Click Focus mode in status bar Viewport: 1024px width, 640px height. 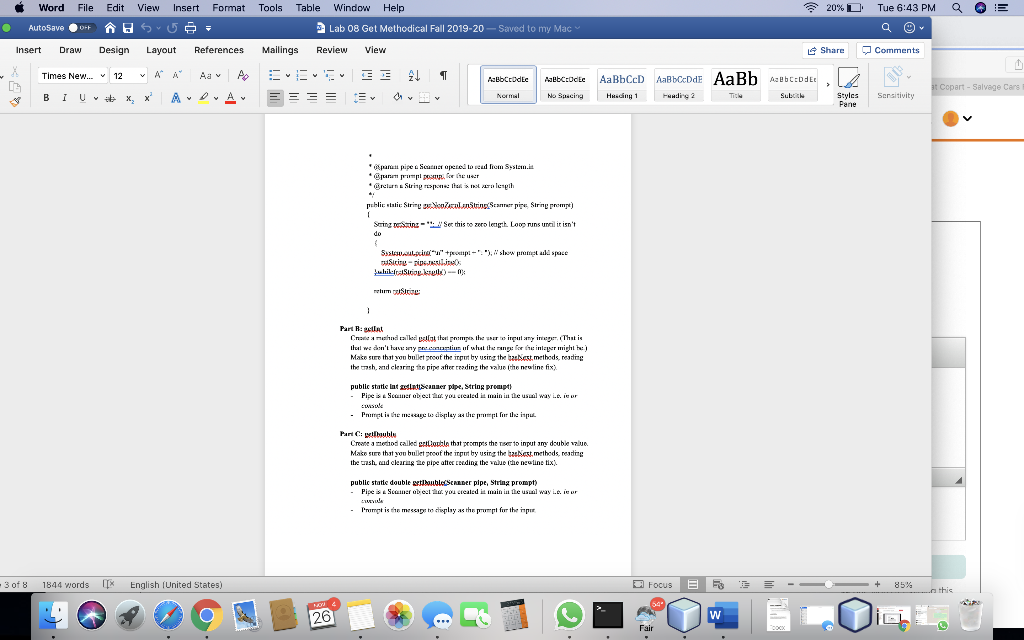652,584
